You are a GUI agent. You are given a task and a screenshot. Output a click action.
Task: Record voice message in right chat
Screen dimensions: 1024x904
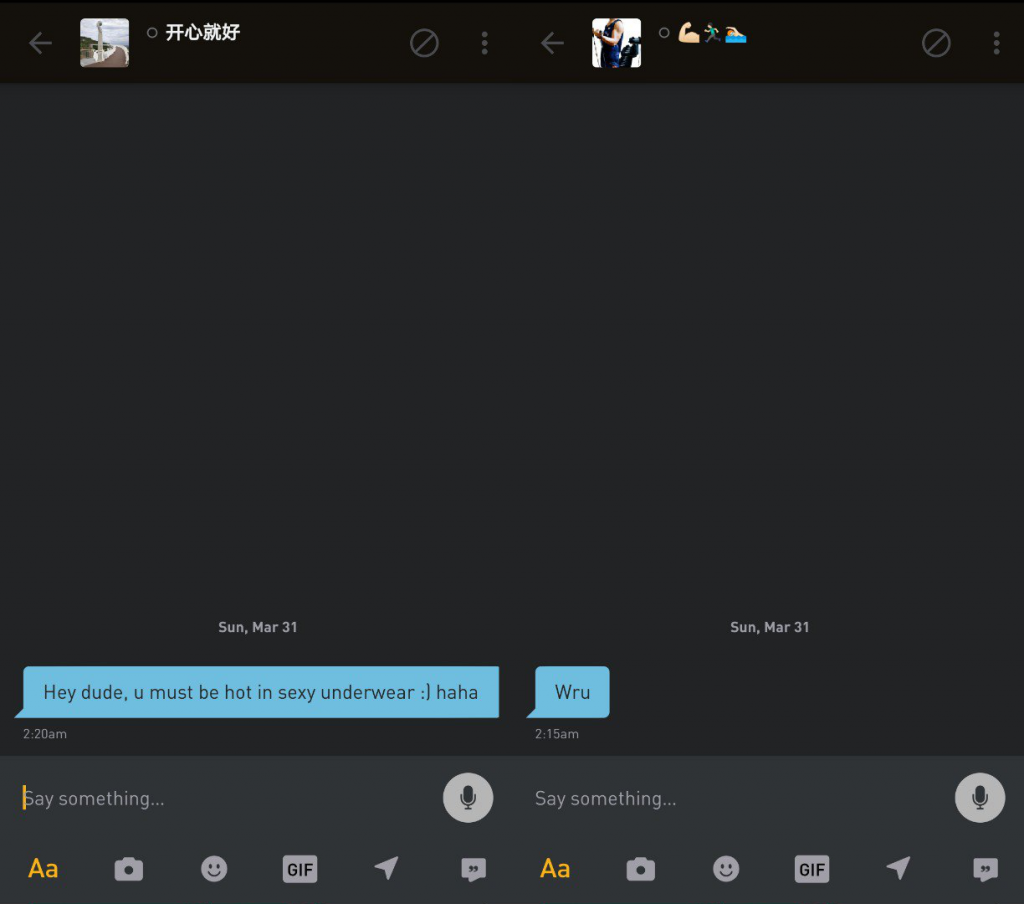point(980,798)
